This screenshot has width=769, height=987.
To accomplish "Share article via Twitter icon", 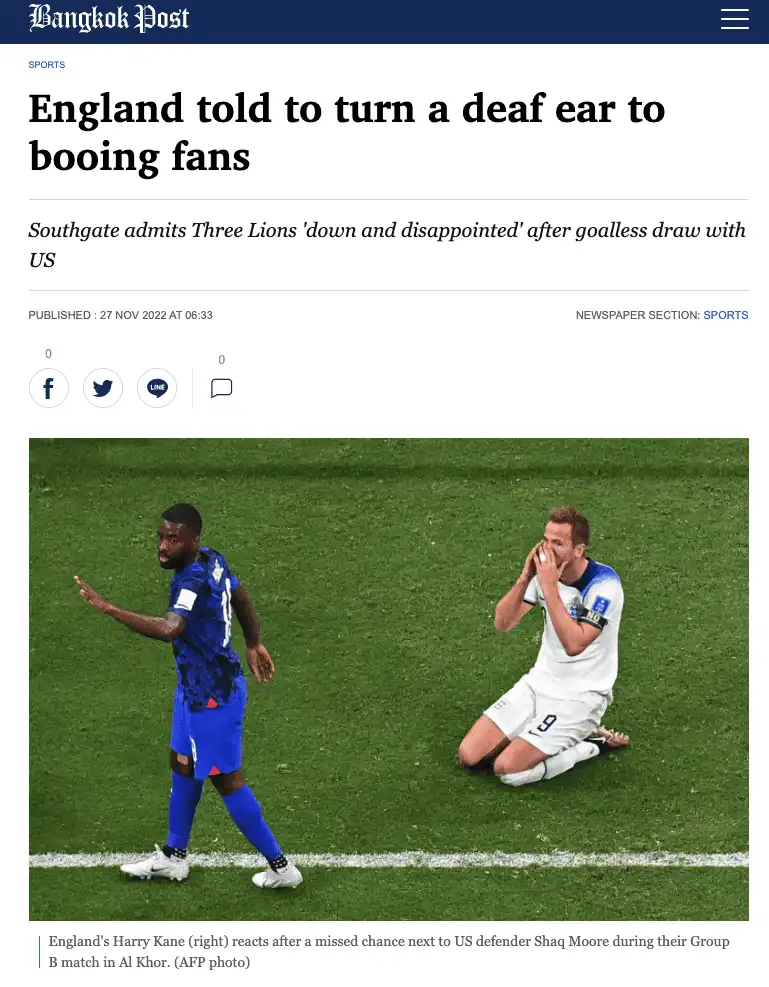I will click(x=103, y=388).
